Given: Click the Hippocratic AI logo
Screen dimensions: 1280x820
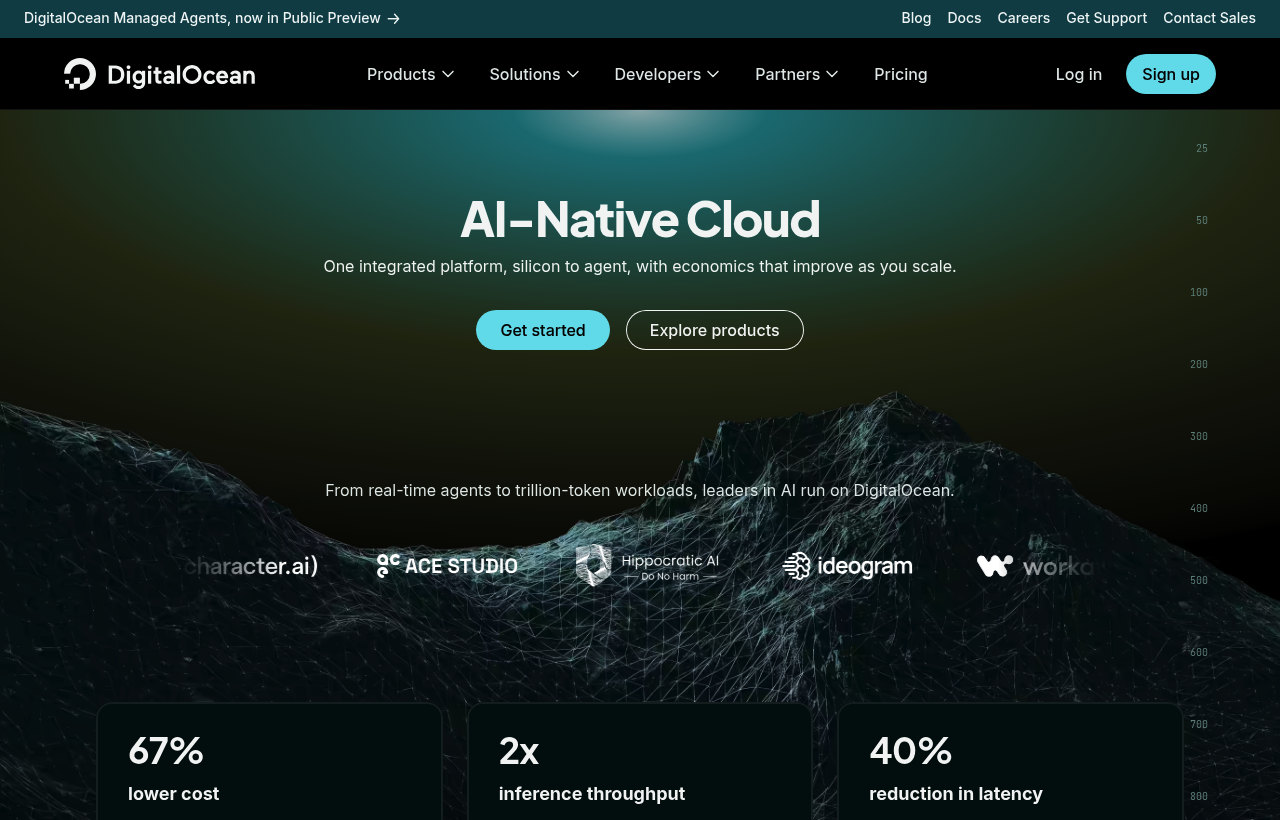Looking at the screenshot, I should click(x=647, y=566).
